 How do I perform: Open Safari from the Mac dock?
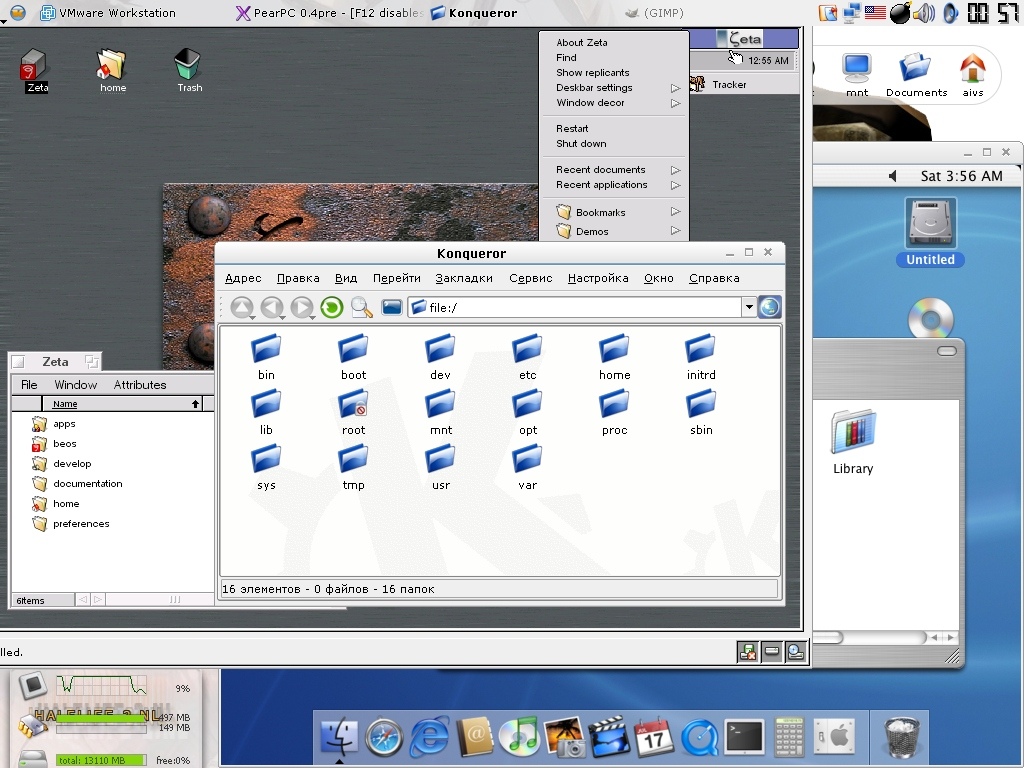point(384,737)
